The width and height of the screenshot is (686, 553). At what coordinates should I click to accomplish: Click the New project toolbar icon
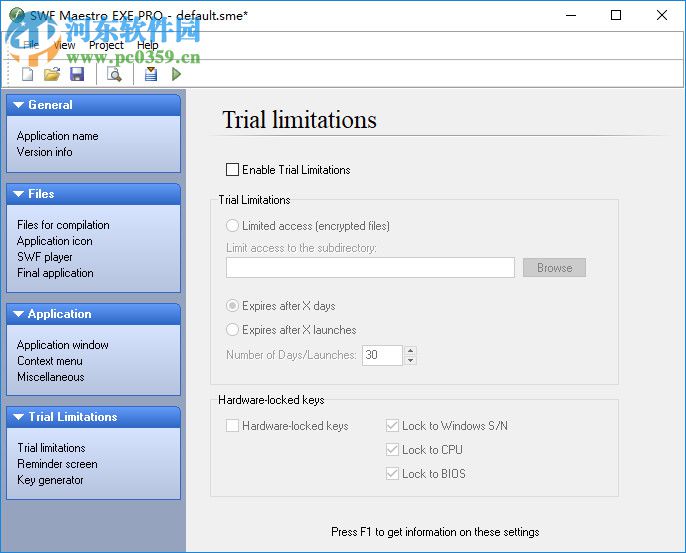pos(28,74)
